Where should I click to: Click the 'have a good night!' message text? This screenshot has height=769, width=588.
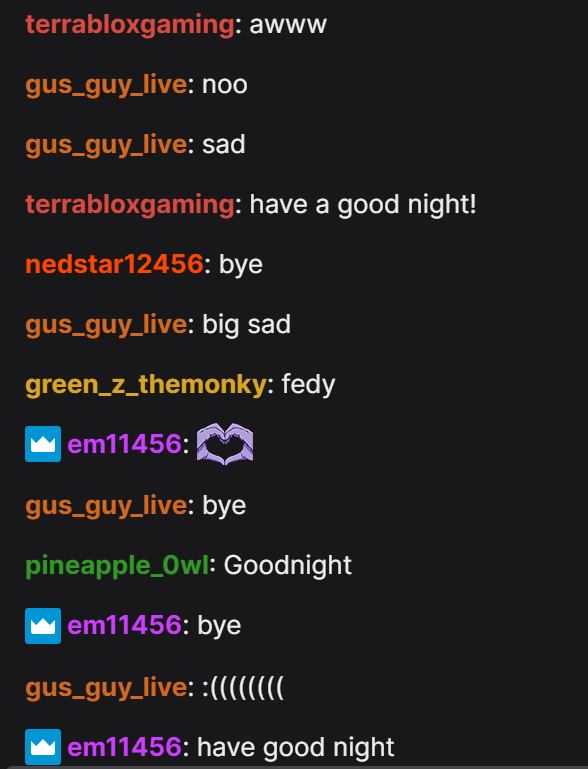coord(363,204)
